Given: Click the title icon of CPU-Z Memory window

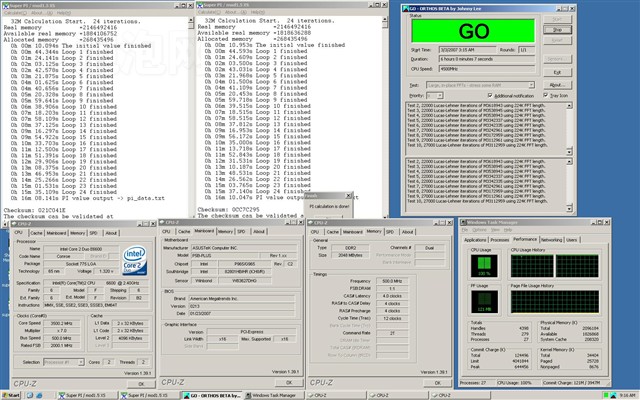Looking at the screenshot, I should [x=311, y=222].
